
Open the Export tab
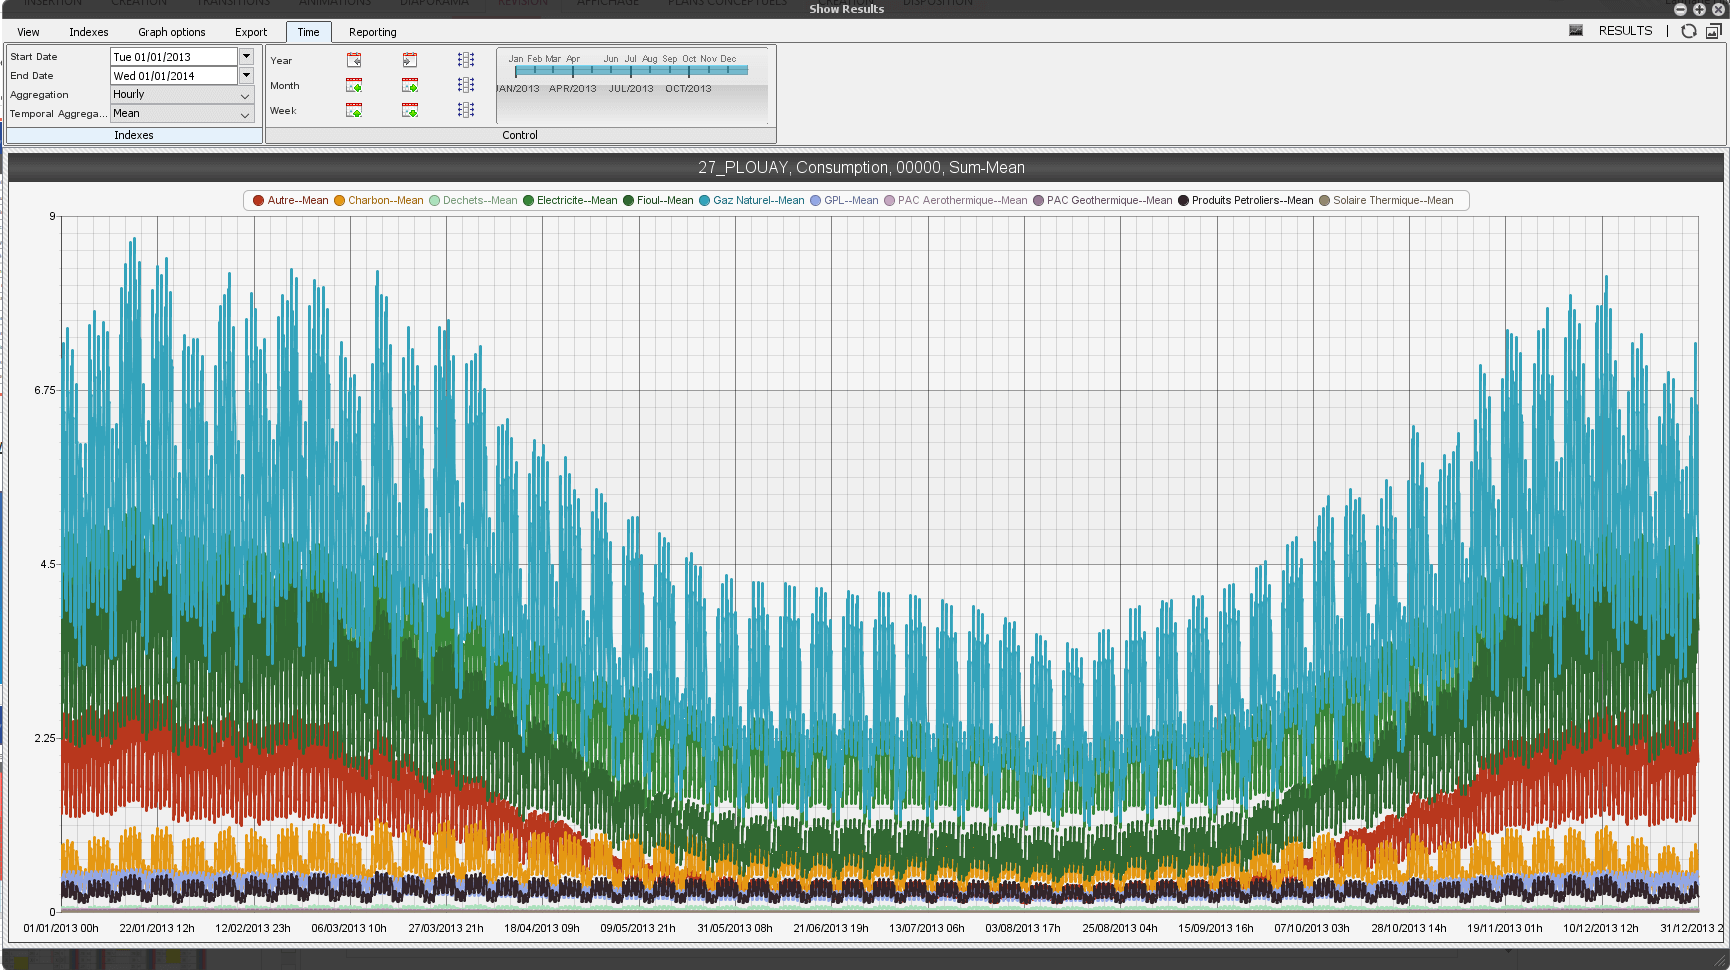pyautogui.click(x=251, y=32)
